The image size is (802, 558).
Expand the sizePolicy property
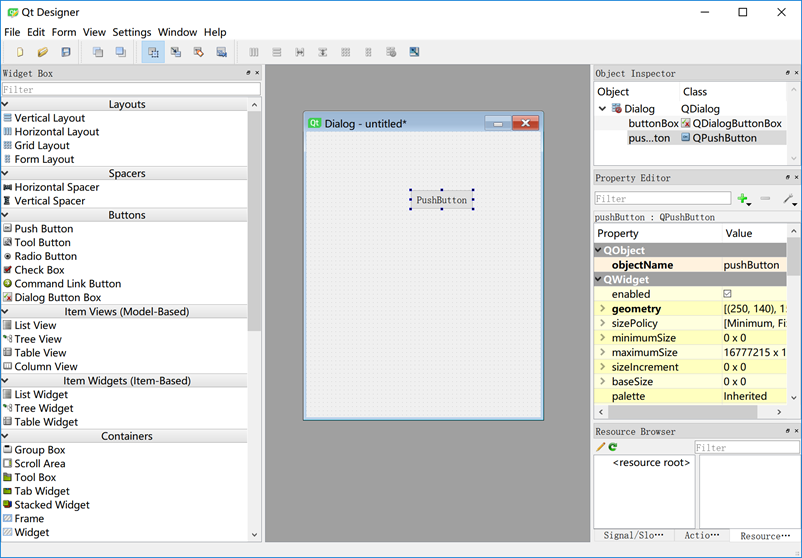pyautogui.click(x=603, y=323)
